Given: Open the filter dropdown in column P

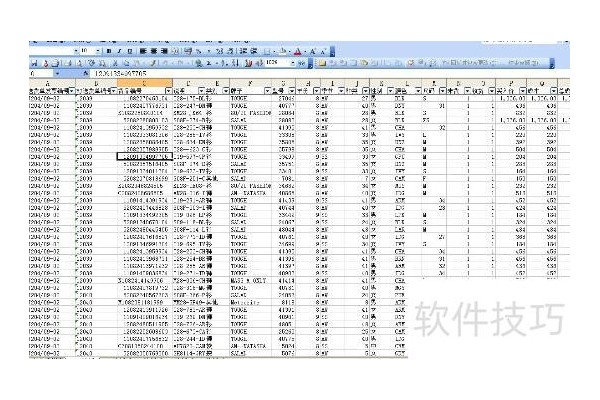Looking at the screenshot, I should pos(523,91).
